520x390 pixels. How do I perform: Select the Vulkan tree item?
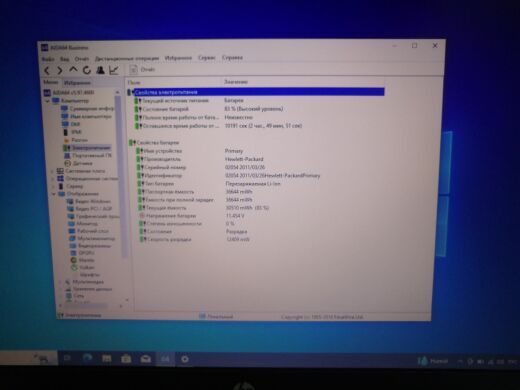(x=83, y=267)
